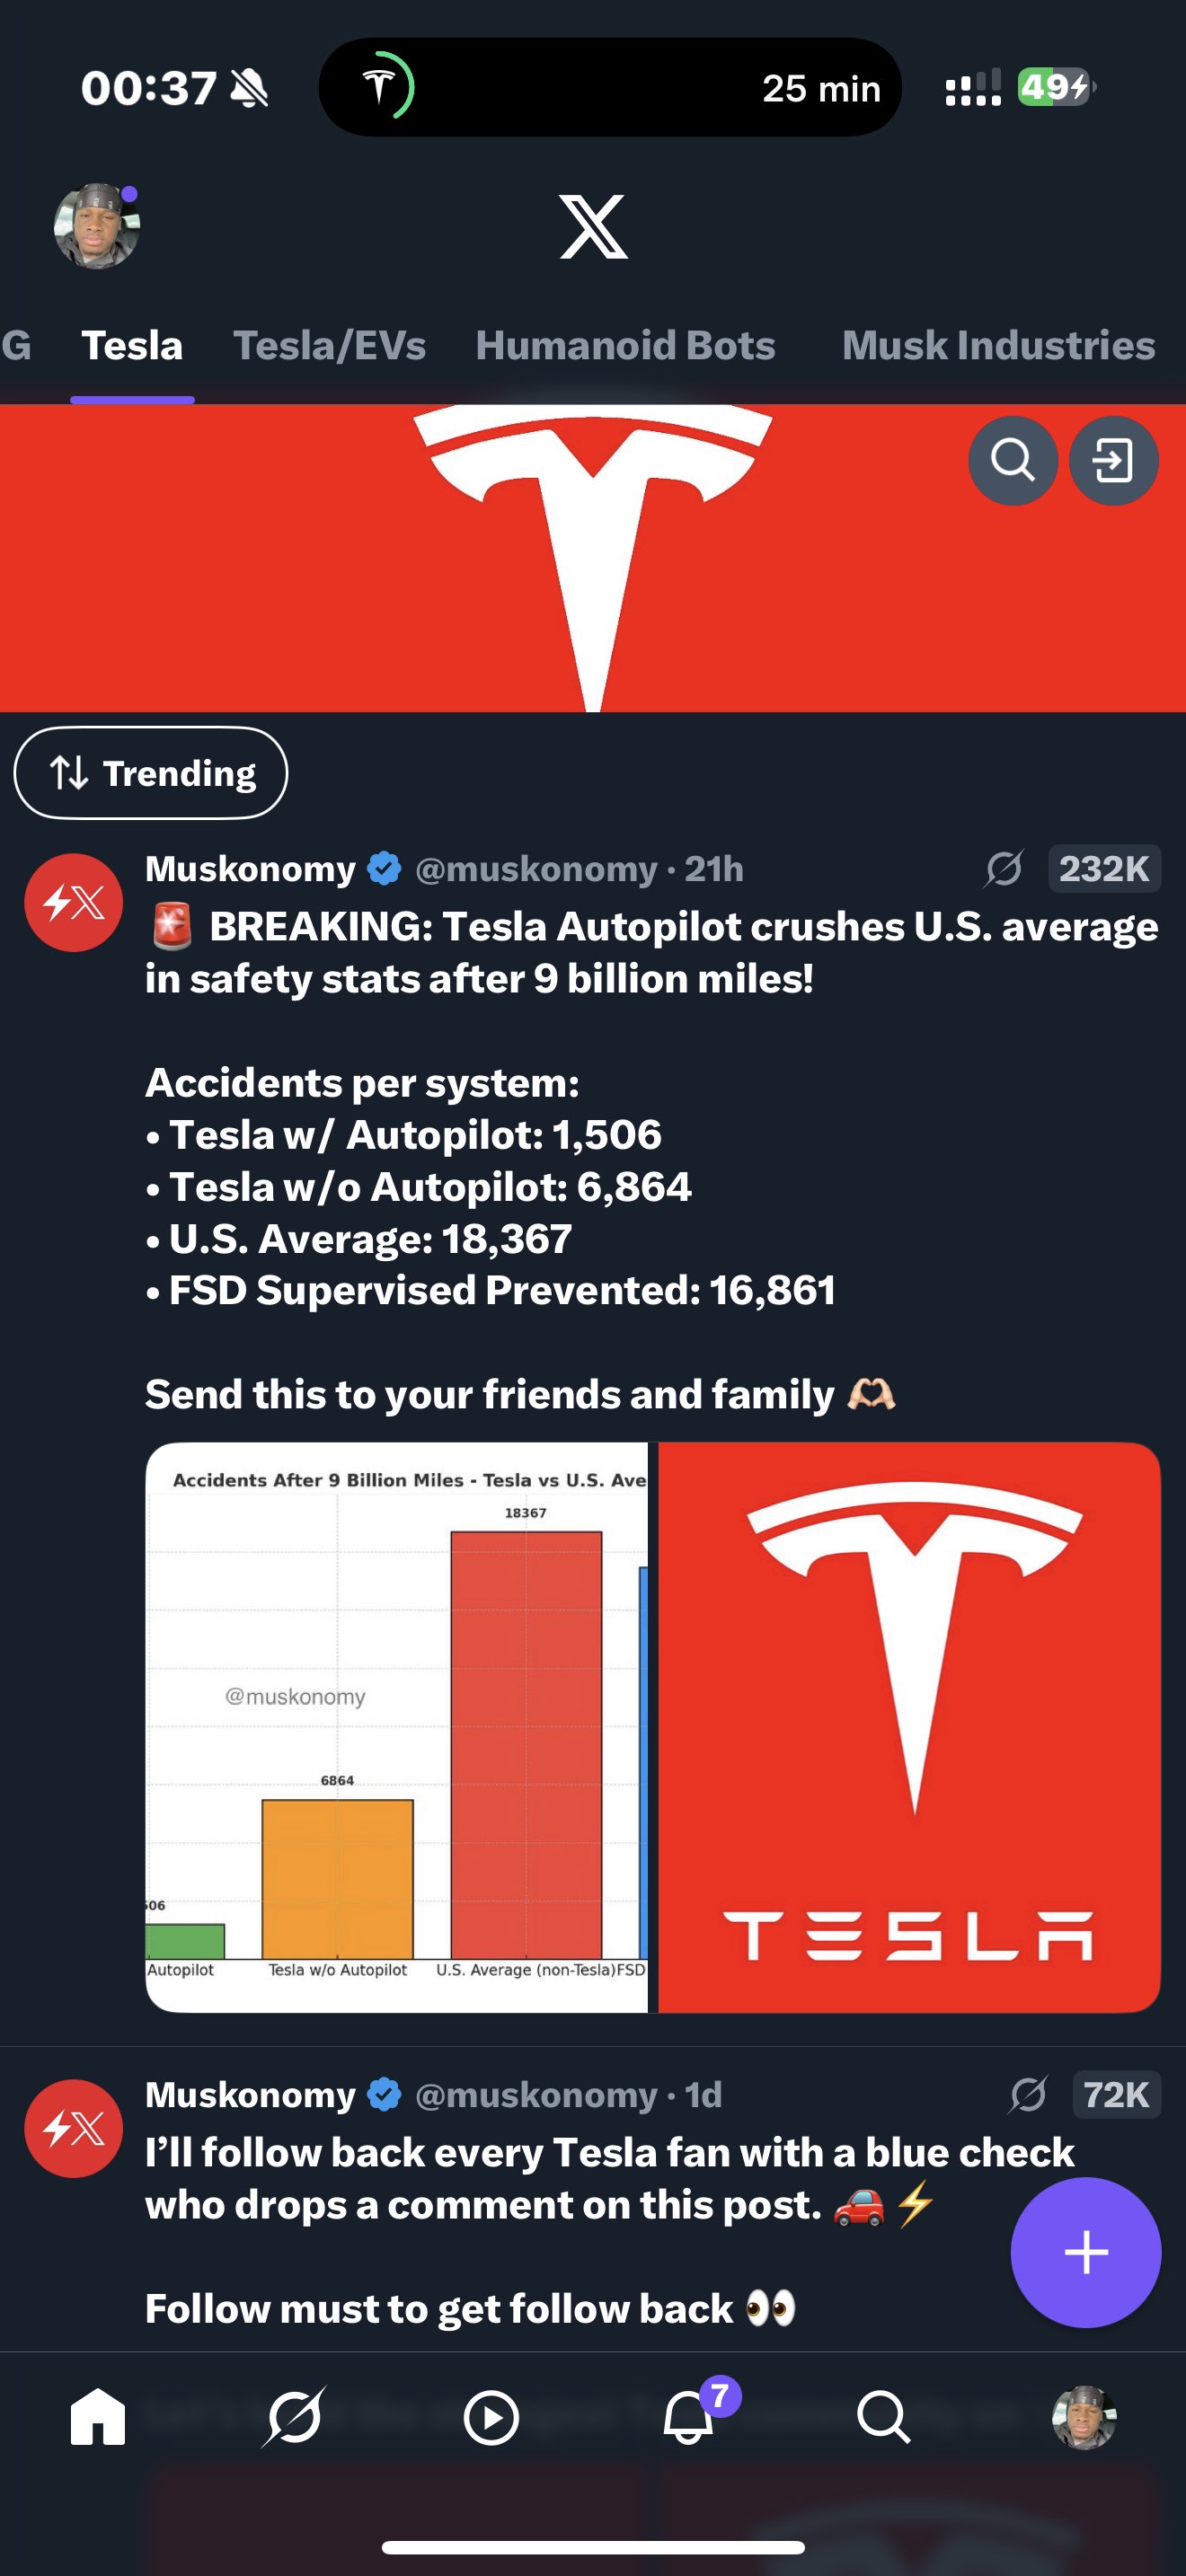Viewport: 1186px width, 2576px height.
Task: Tap the bottom bar search icon
Action: pos(883,2418)
